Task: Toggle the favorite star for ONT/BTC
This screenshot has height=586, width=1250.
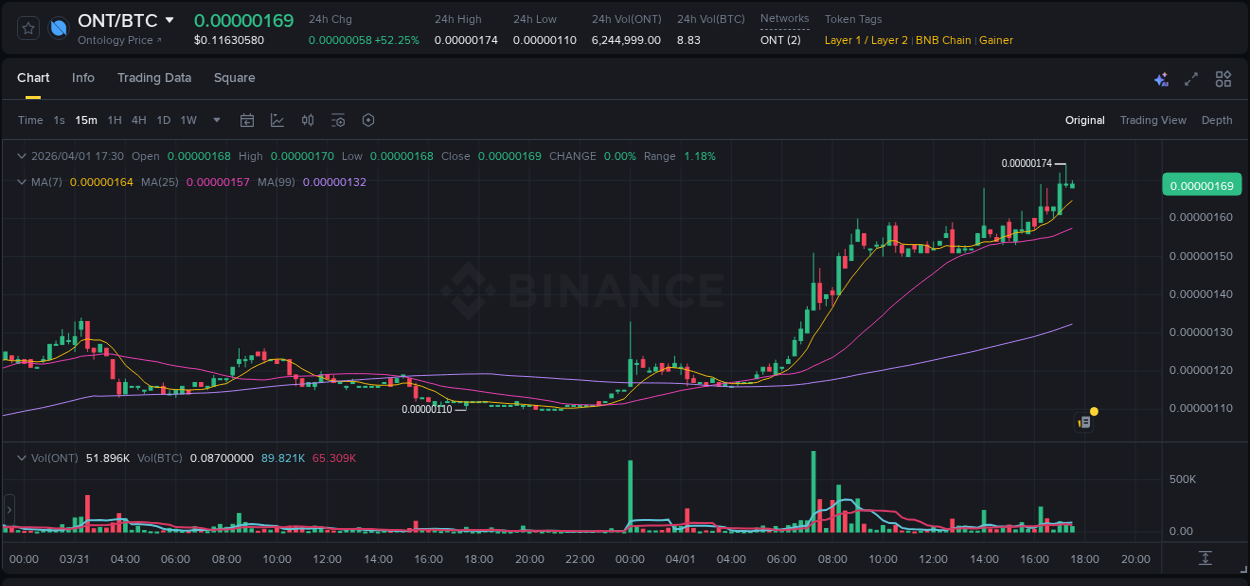Action: 27,28
